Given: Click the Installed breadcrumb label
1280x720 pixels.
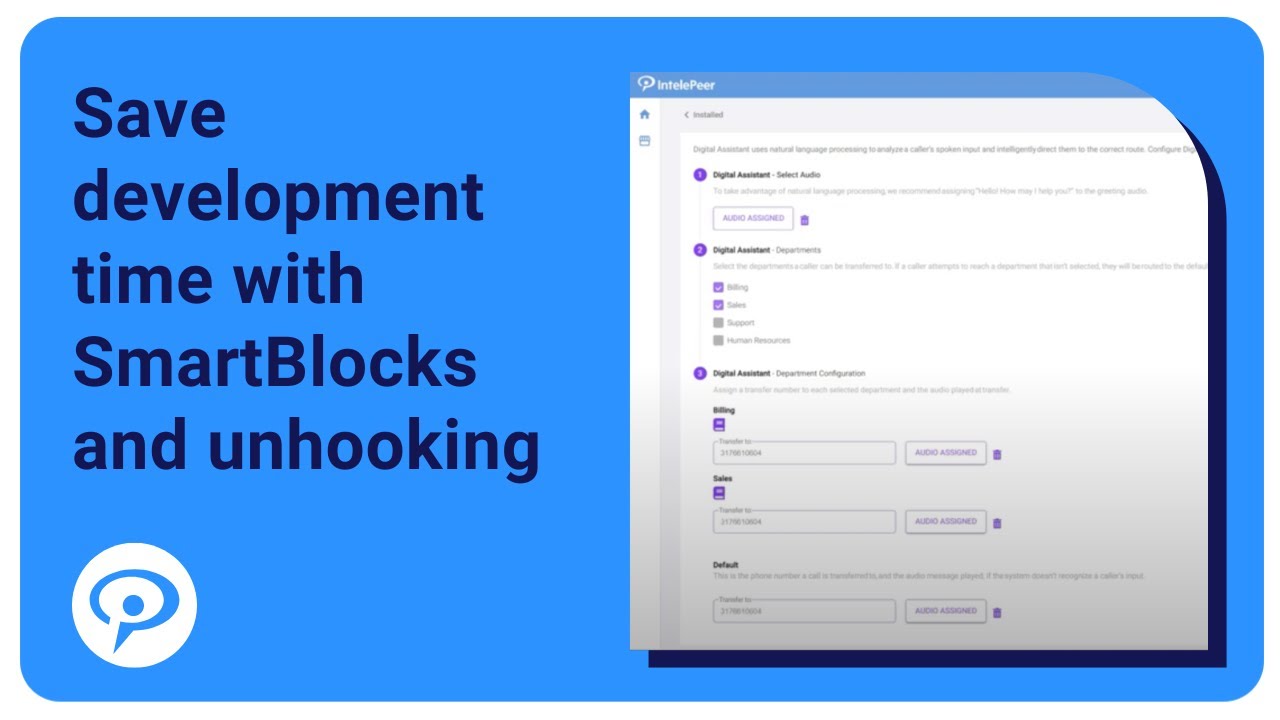Looking at the screenshot, I should click(x=708, y=115).
